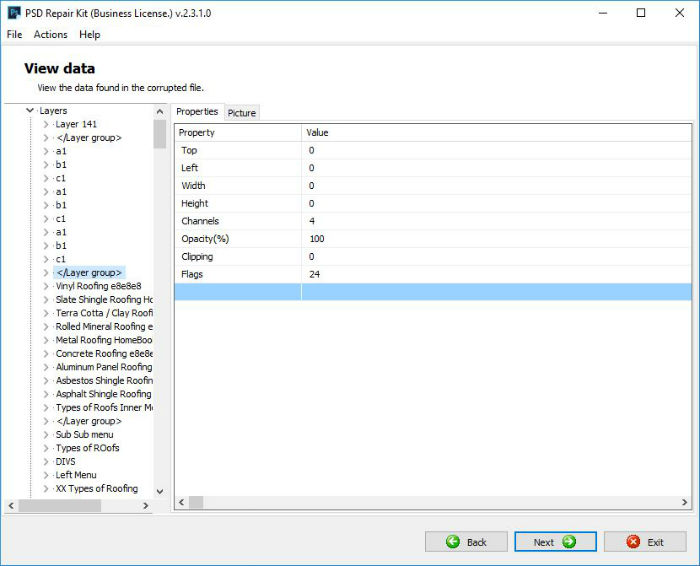The width and height of the screenshot is (700, 566).
Task: Expand the Layer 141 tree node
Action: point(46,124)
